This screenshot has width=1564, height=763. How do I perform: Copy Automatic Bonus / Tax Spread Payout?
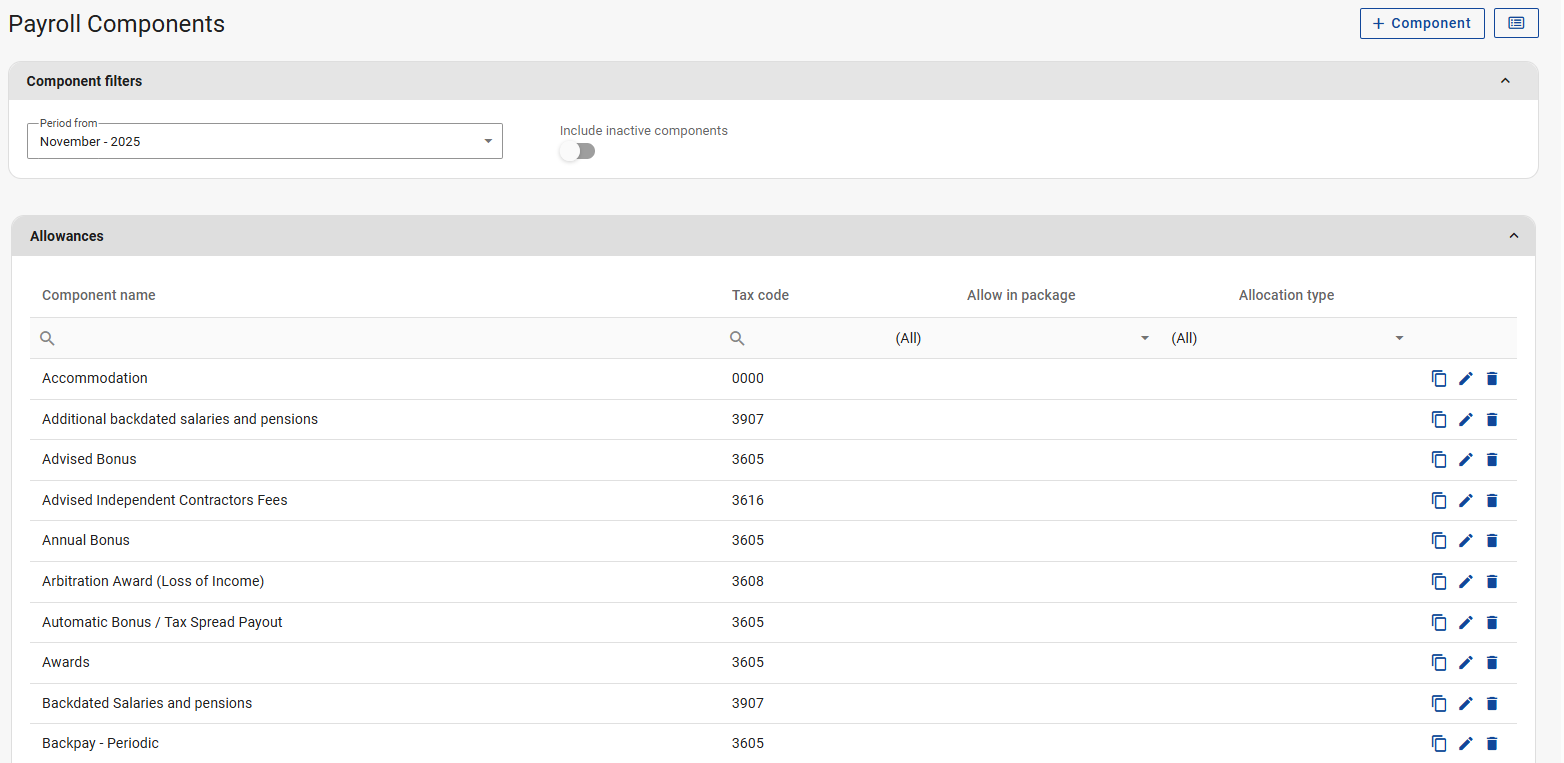1439,623
